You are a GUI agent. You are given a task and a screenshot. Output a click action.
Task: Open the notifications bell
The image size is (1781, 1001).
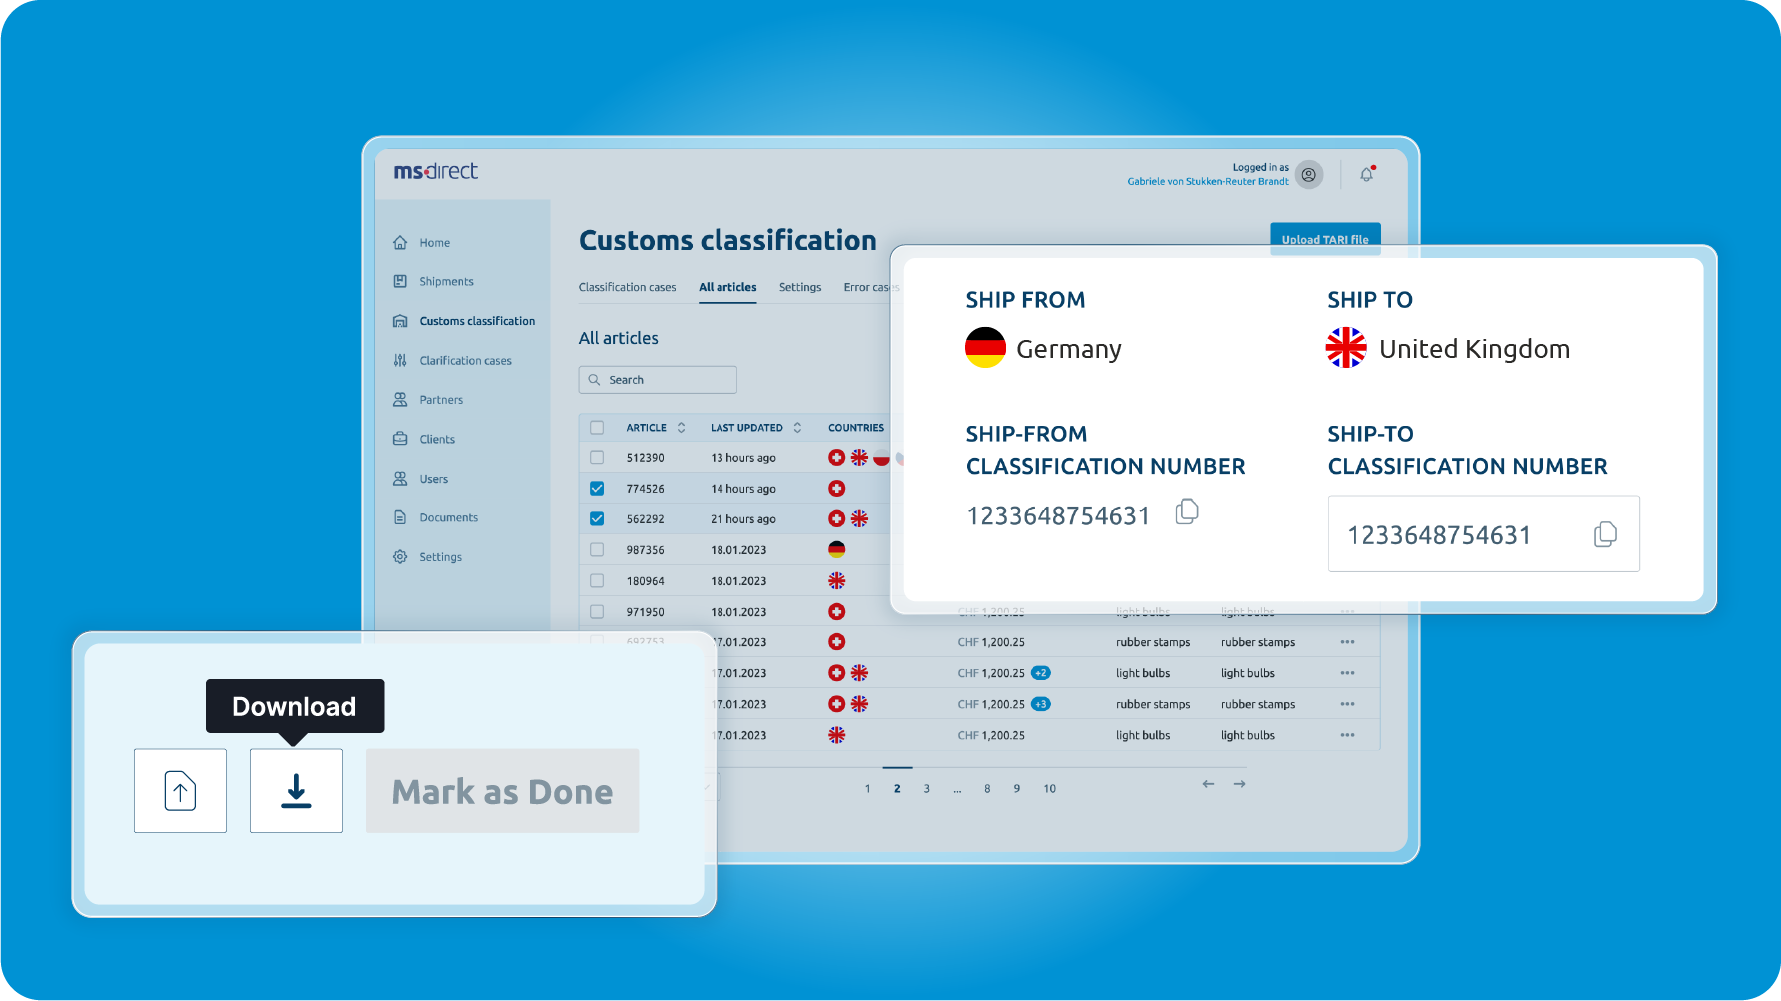(1367, 174)
